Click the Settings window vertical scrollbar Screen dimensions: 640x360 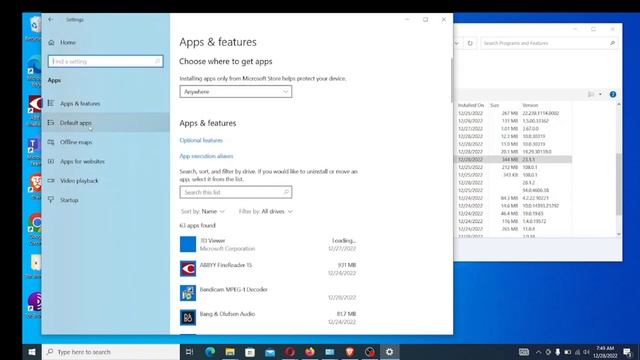(x=451, y=80)
